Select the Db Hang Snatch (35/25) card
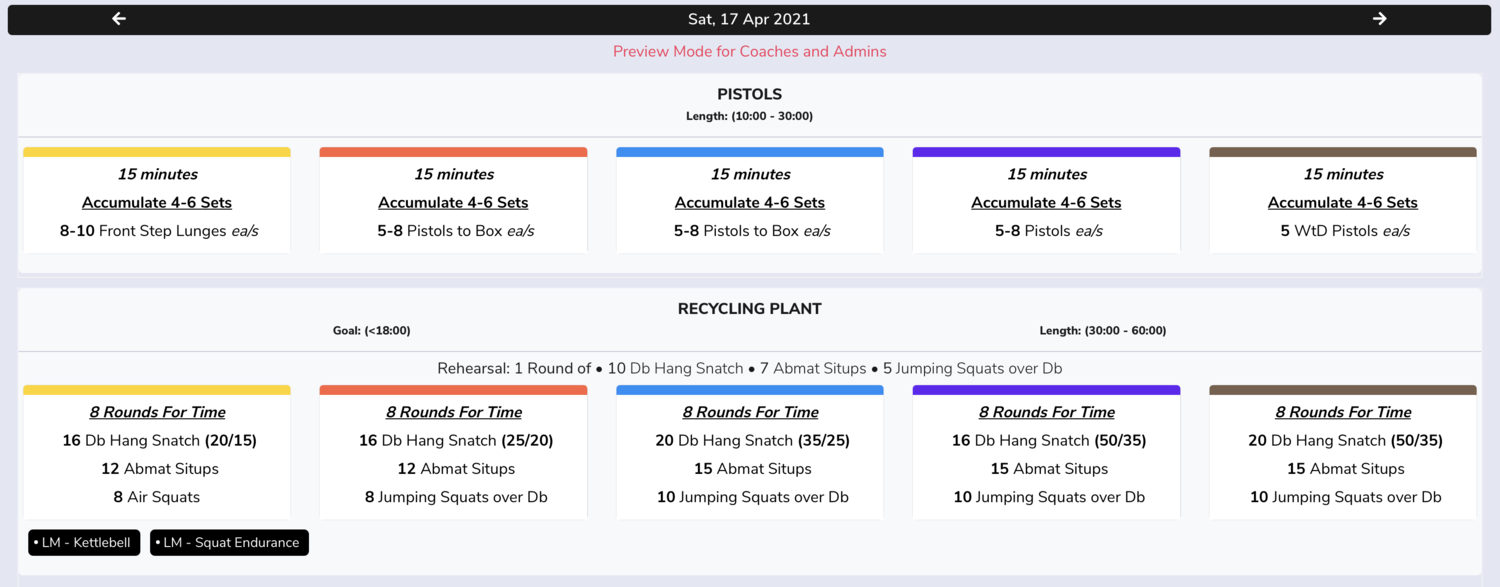The image size is (1500, 587). (x=750, y=452)
